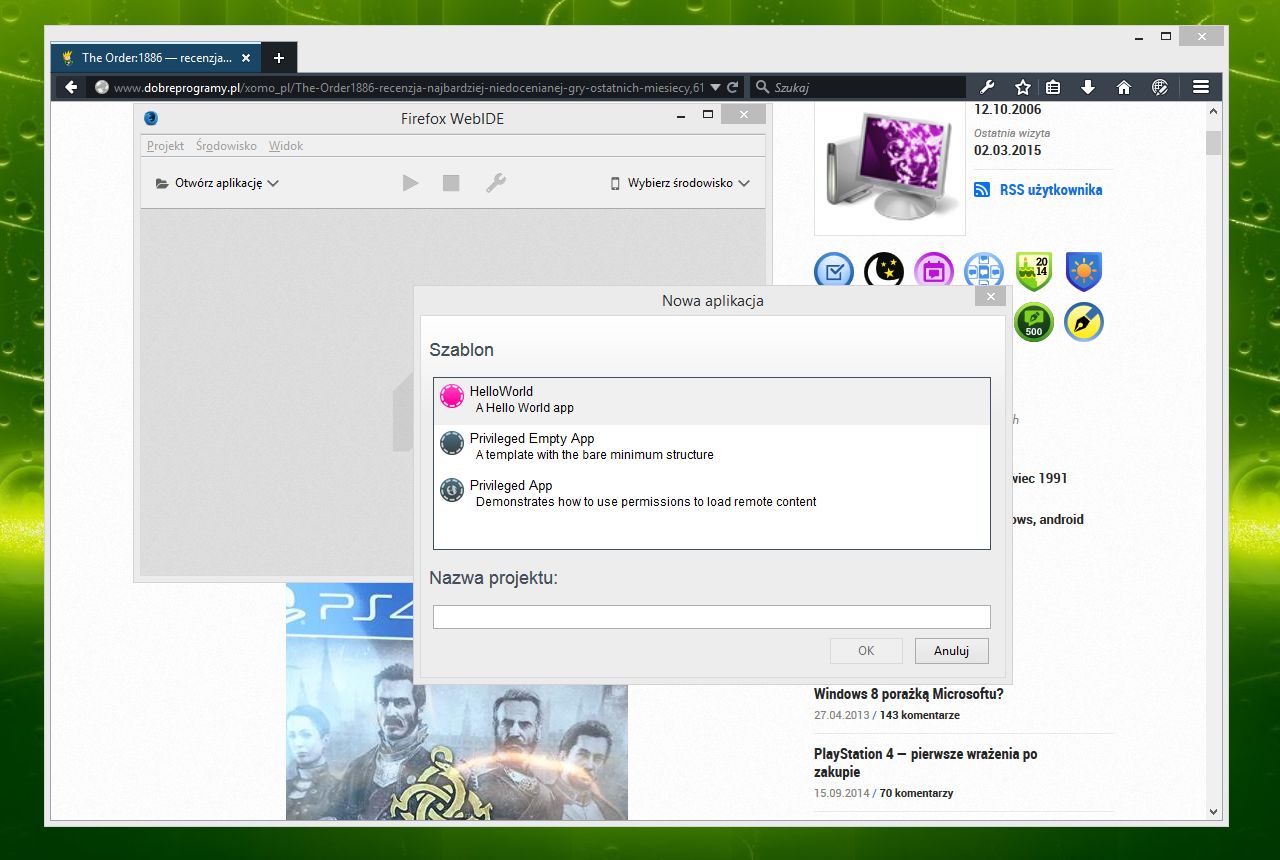The width and height of the screenshot is (1280, 860).
Task: Click the RSS feed icon
Action: pos(982,190)
